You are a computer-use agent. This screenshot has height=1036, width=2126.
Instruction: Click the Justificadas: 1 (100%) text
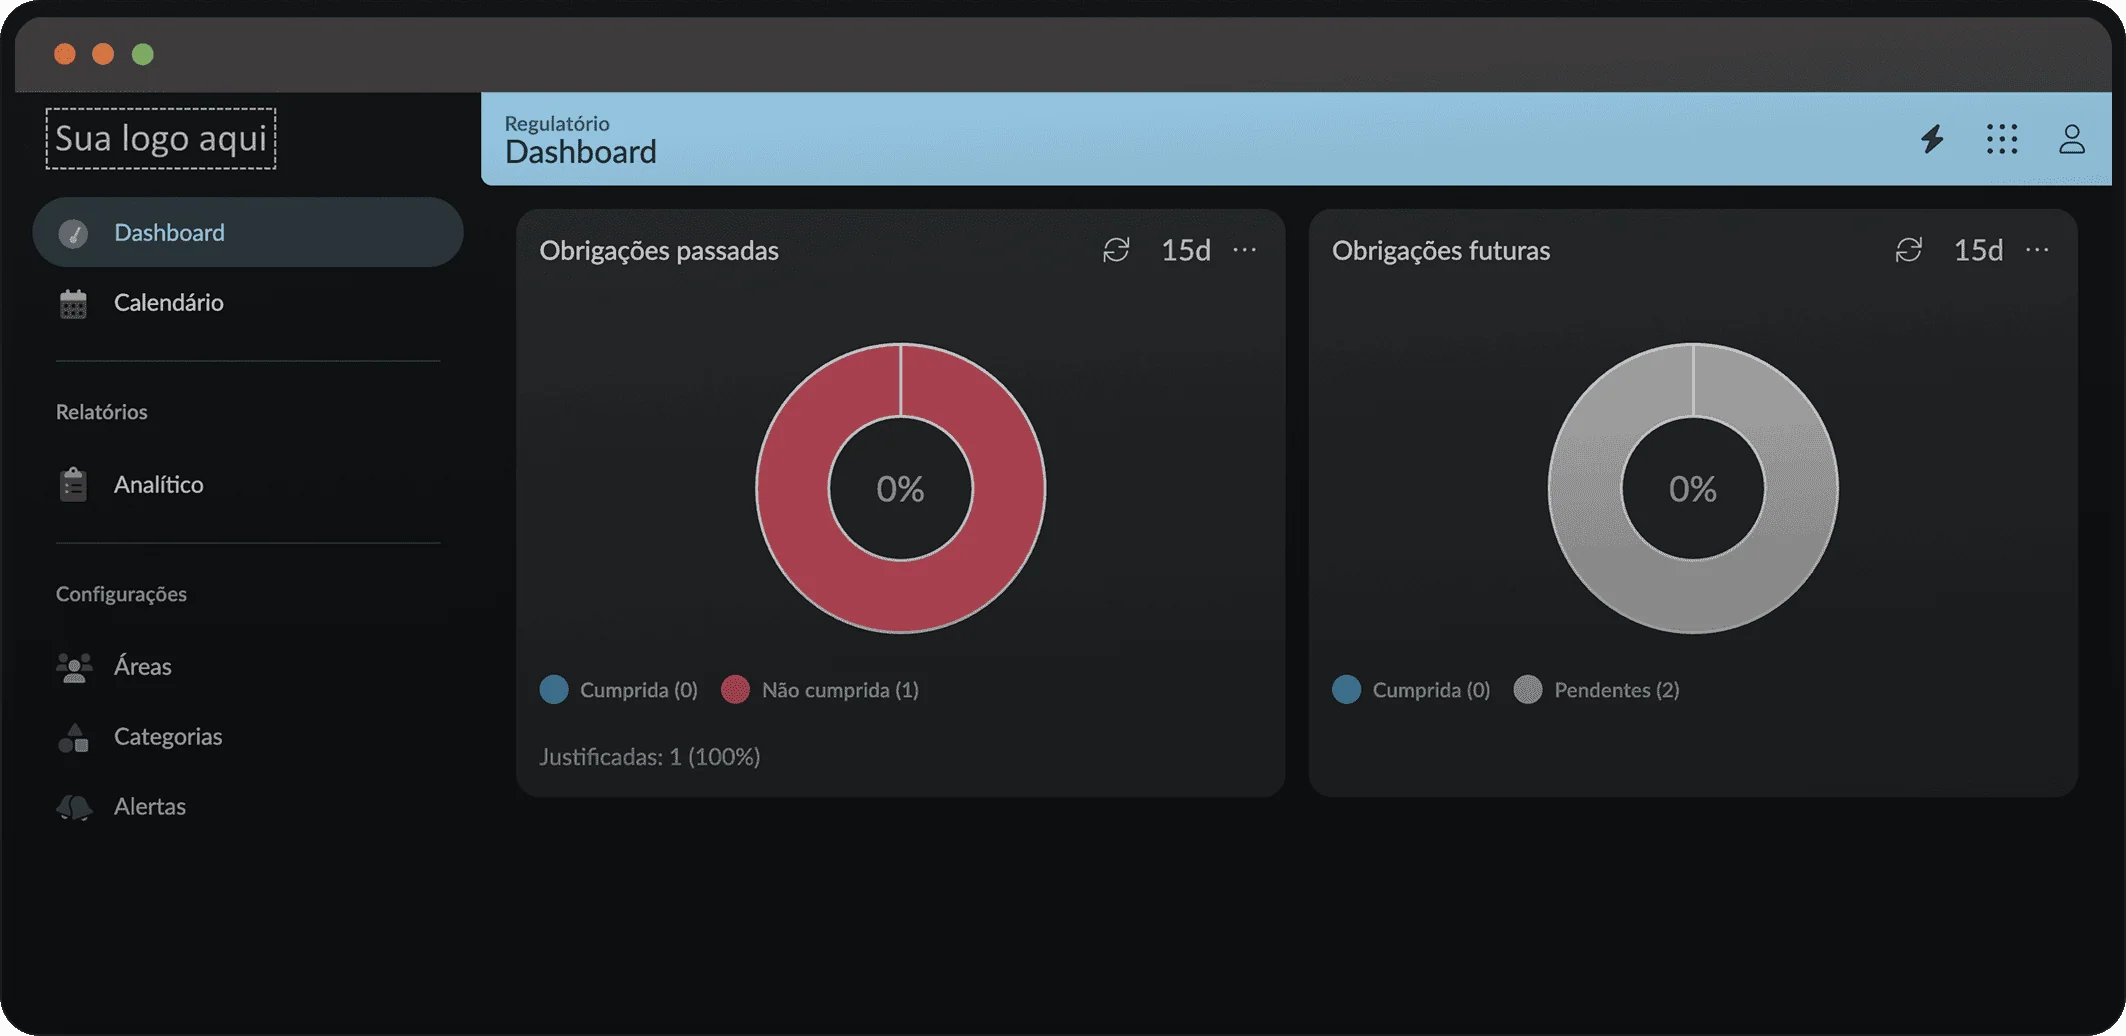pos(650,757)
